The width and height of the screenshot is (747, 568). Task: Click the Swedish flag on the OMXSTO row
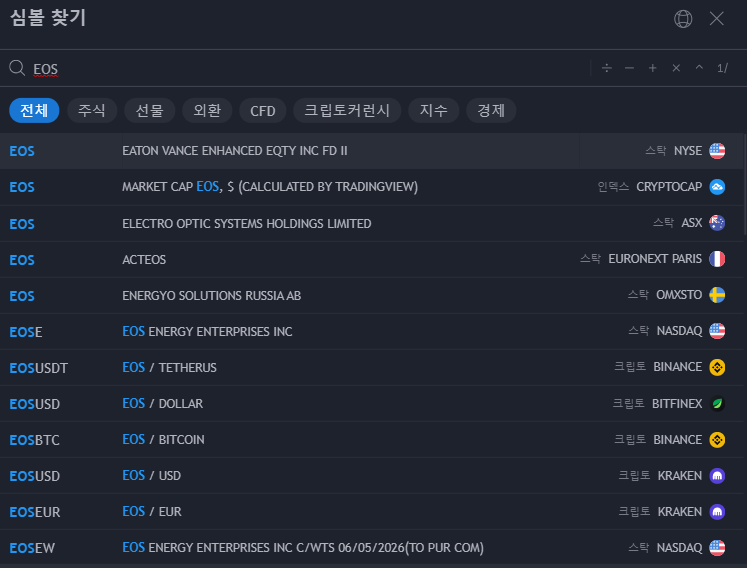click(717, 295)
